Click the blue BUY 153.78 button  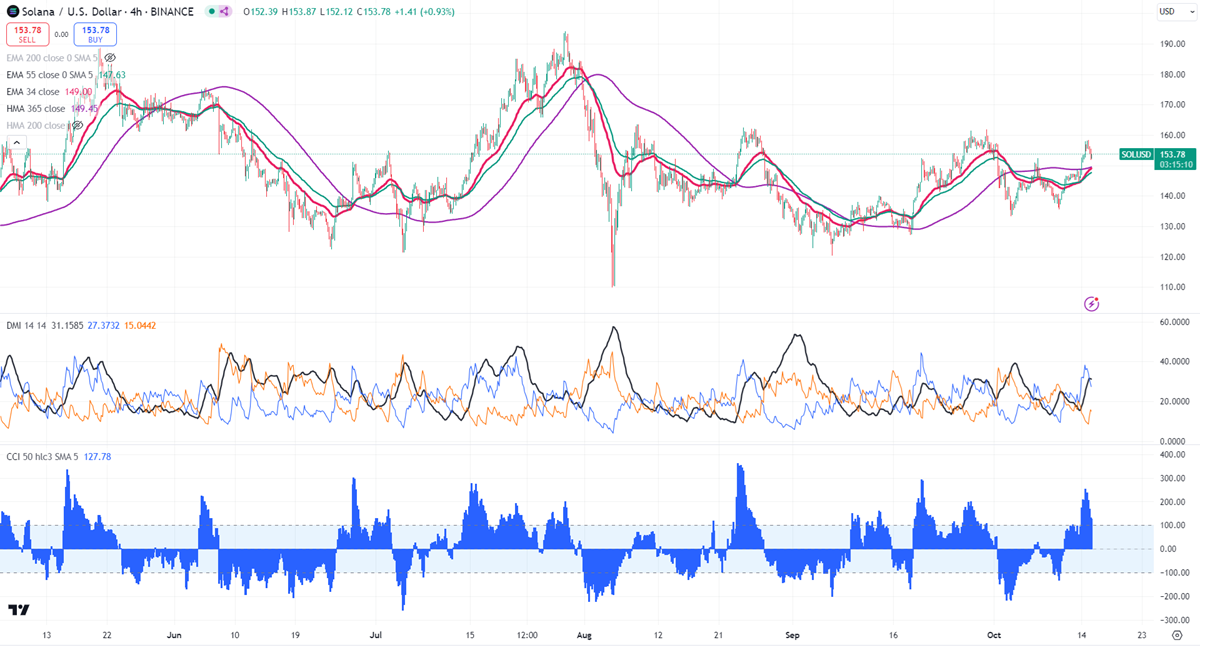[x=95, y=34]
